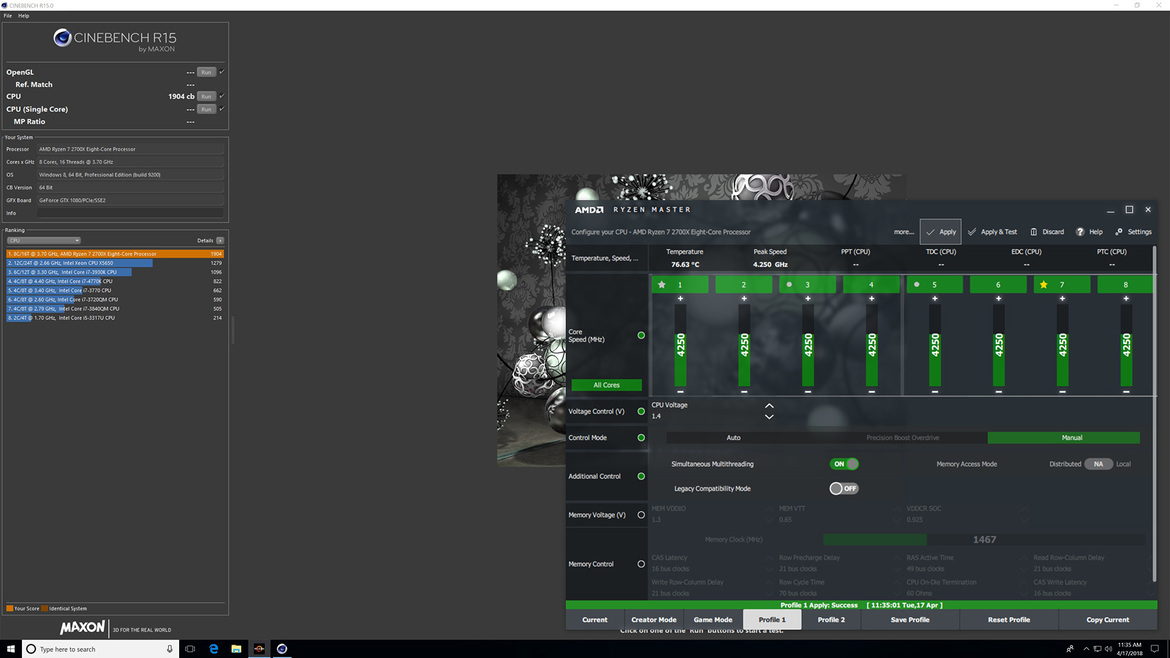Toggle Memory Access Mode switch
The image size is (1170, 658).
pyautogui.click(x=1098, y=464)
